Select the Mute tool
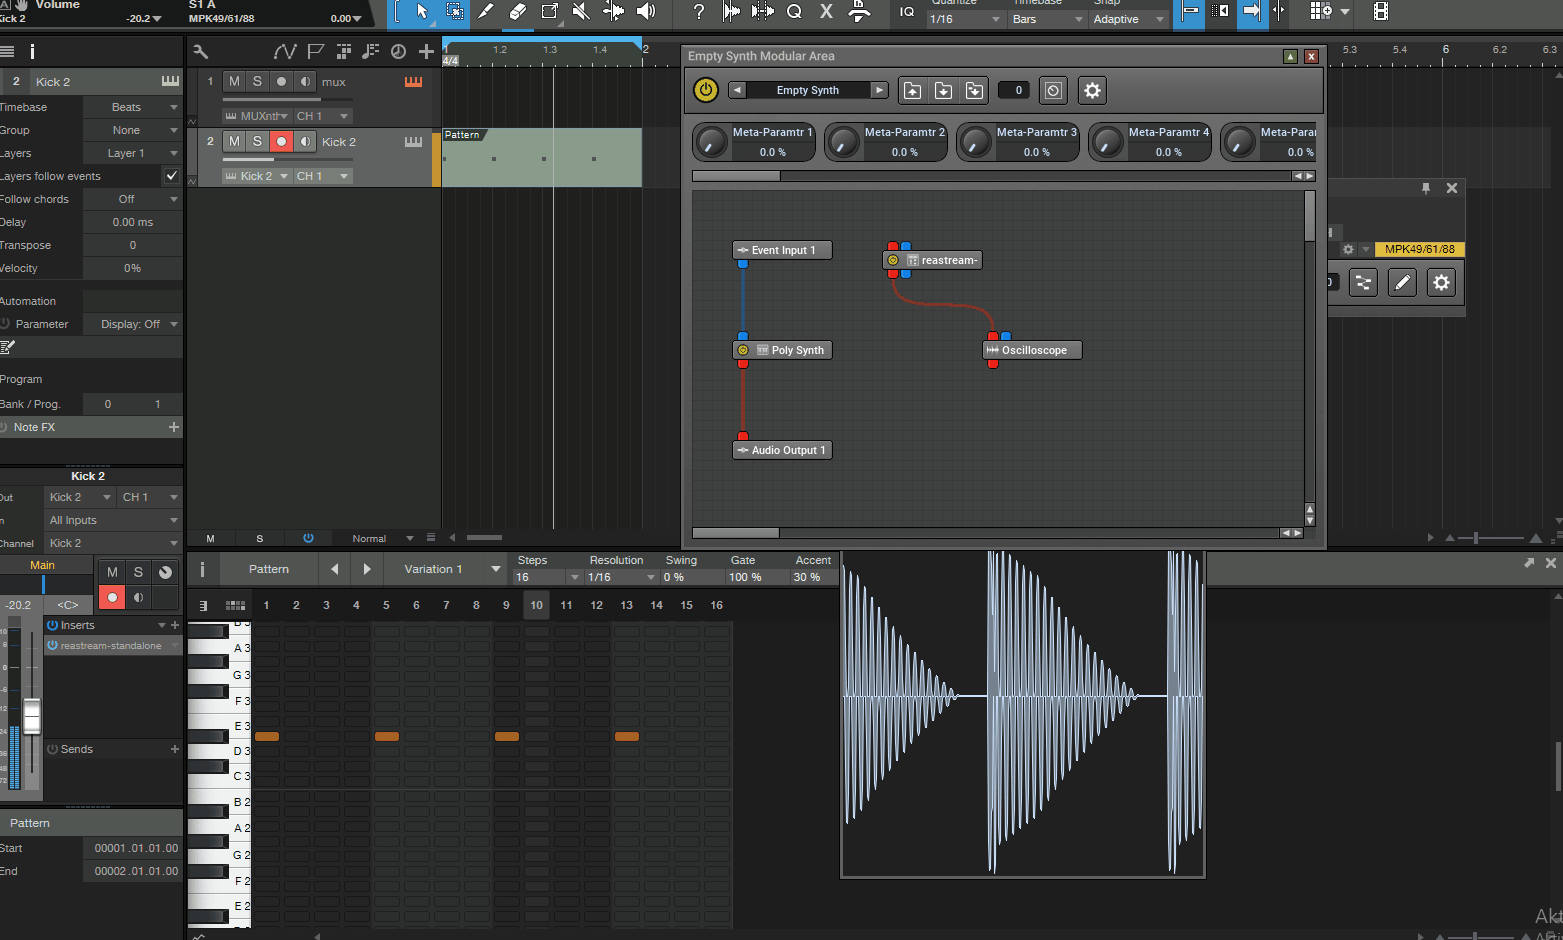1563x940 pixels. (x=581, y=11)
